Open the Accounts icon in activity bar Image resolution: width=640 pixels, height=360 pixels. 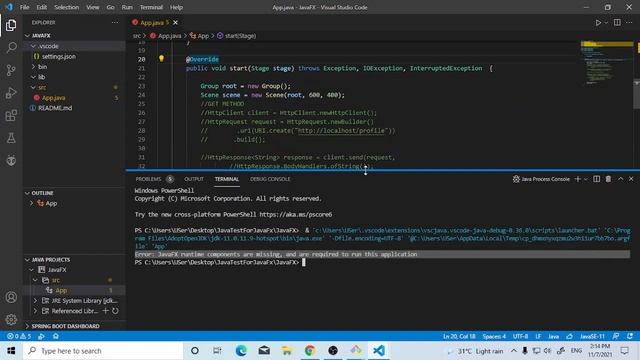click(x=11, y=297)
